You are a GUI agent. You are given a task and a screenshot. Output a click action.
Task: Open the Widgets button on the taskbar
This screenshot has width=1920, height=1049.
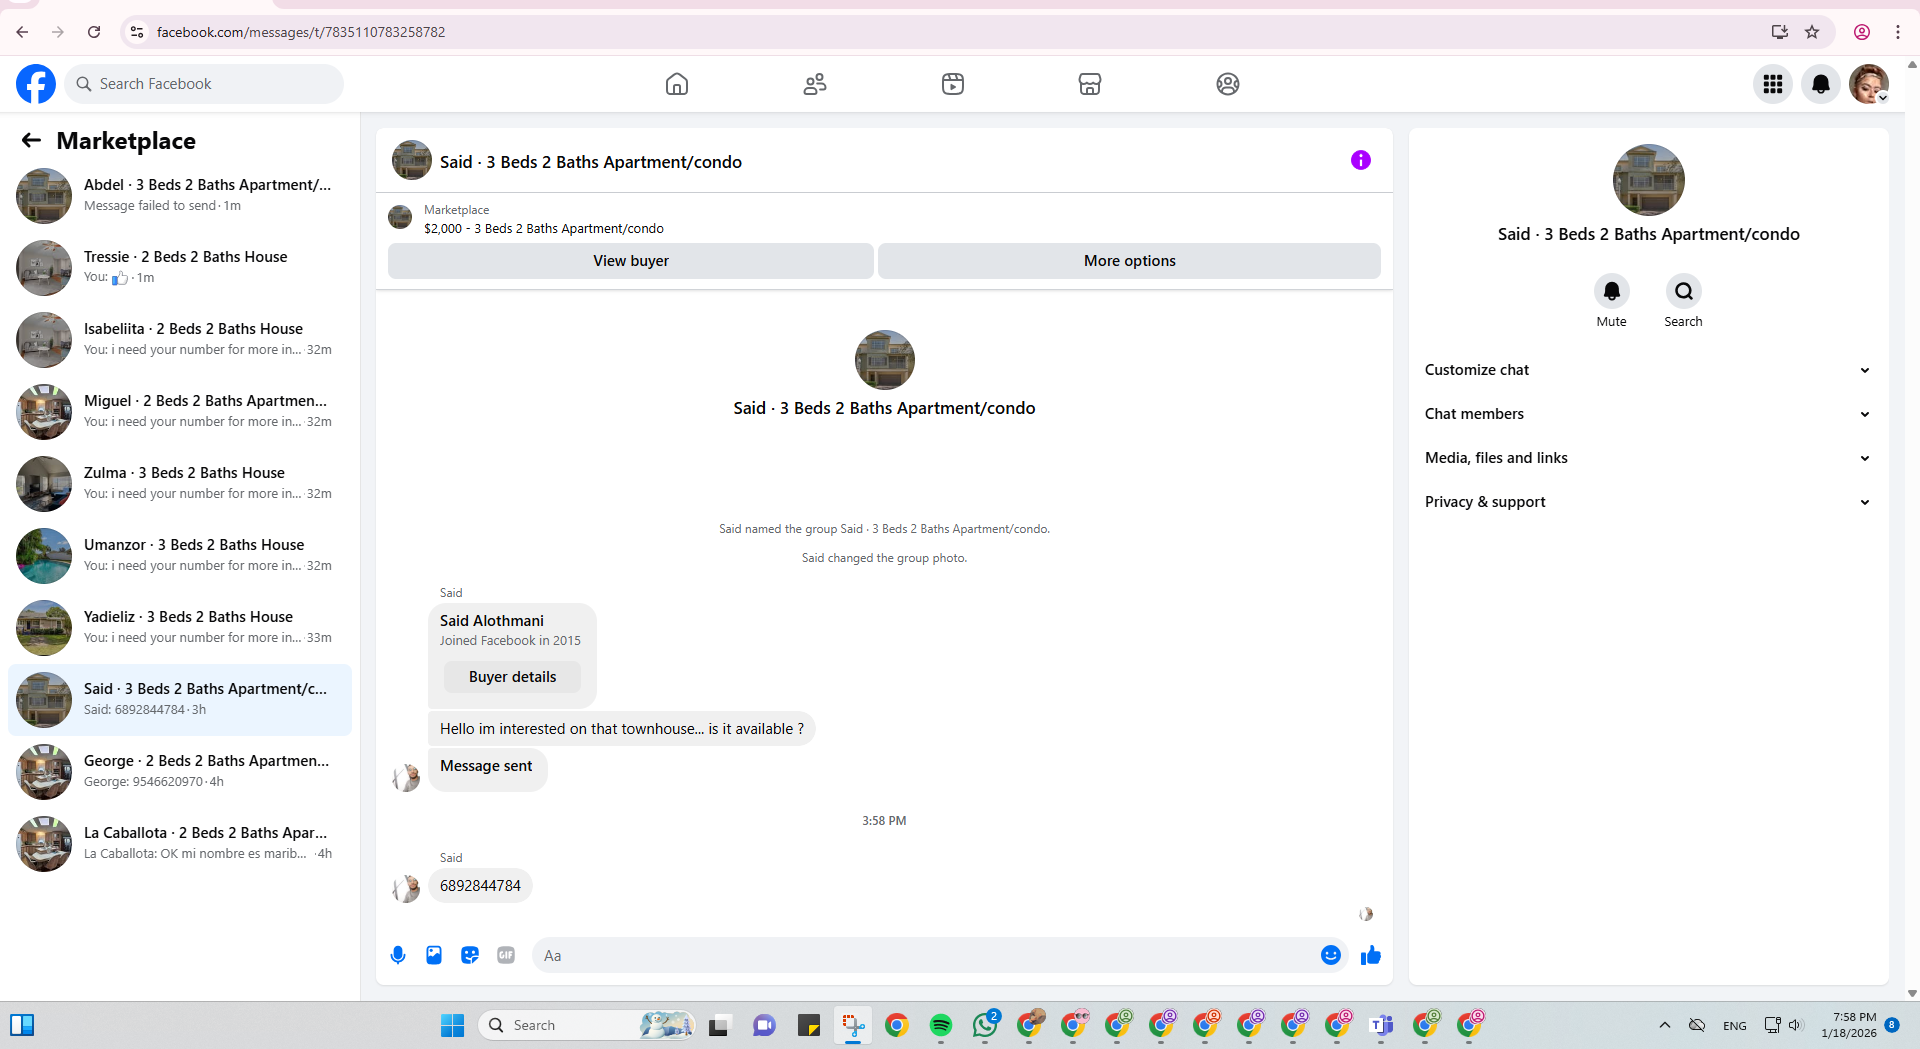pyautogui.click(x=22, y=1025)
